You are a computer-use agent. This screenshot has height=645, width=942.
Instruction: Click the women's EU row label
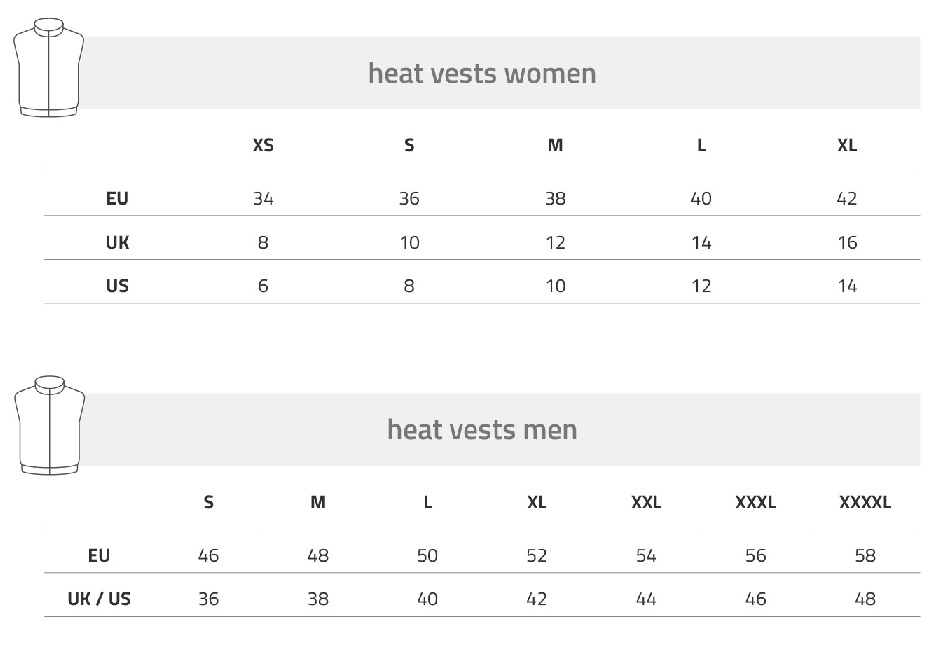(x=117, y=198)
